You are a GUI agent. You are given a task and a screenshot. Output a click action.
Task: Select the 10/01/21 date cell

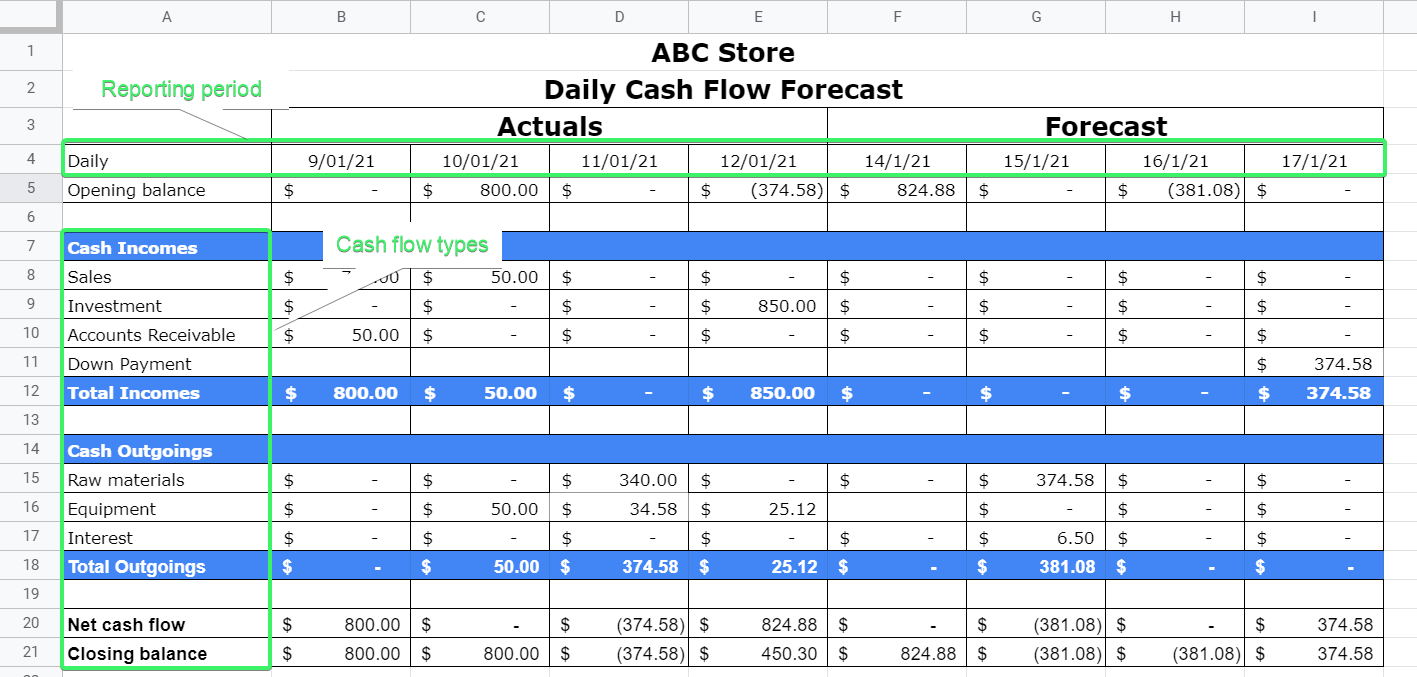480,161
